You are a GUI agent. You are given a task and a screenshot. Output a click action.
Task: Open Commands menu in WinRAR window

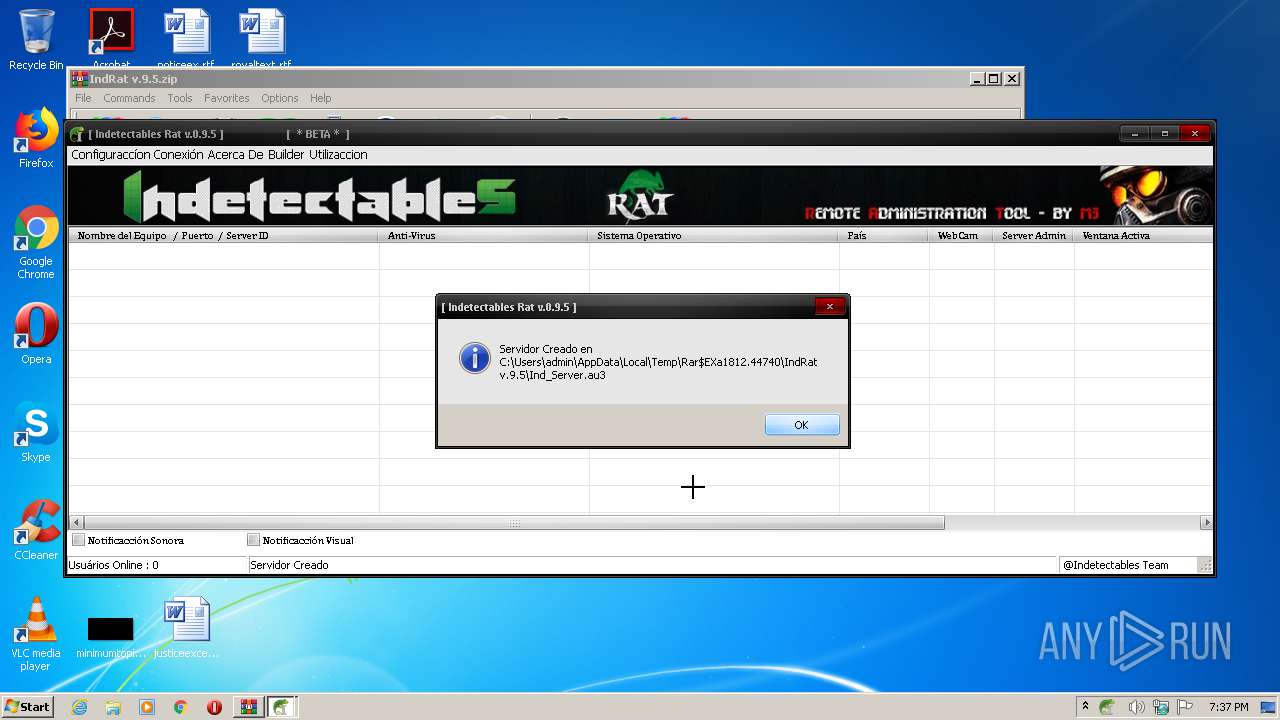[129, 98]
